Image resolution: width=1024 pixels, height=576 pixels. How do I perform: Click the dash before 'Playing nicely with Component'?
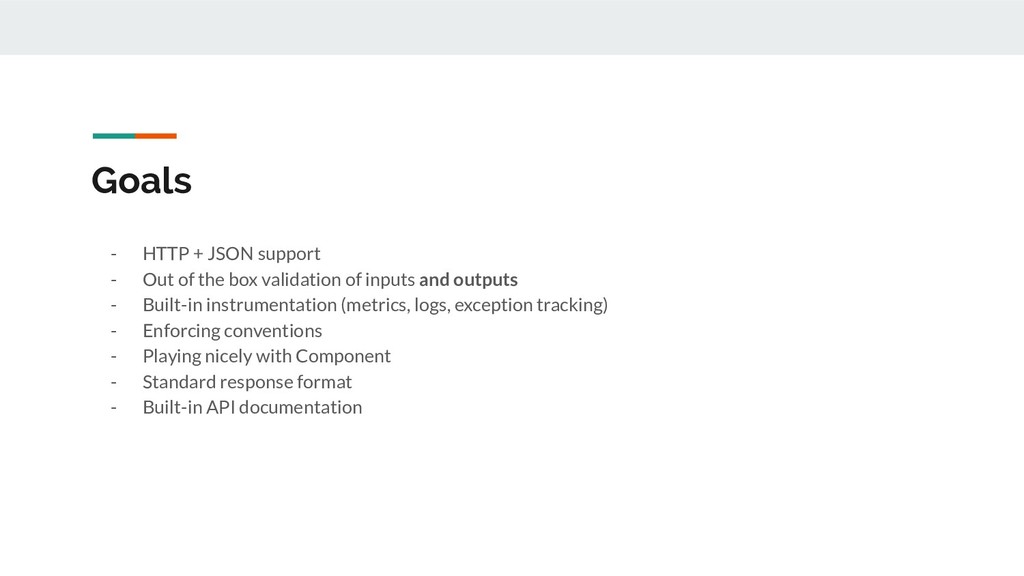pos(114,357)
